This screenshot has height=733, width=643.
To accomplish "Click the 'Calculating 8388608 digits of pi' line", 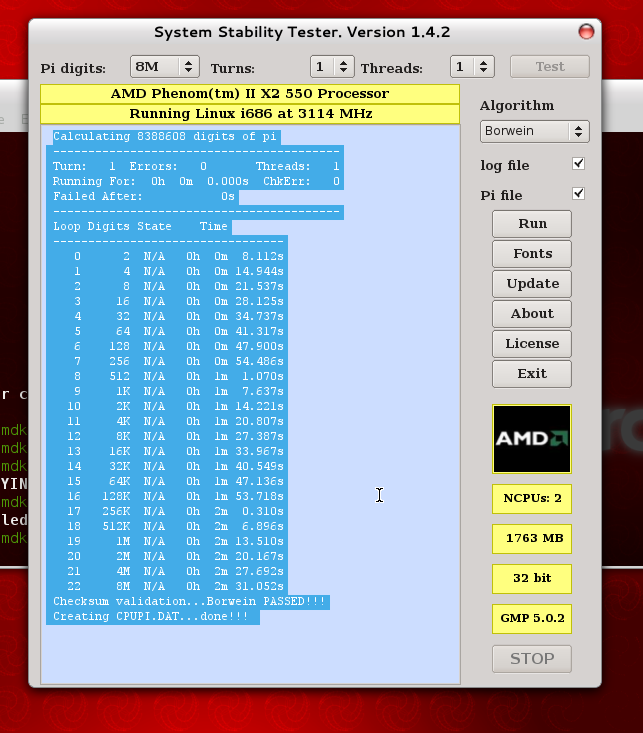I will tap(164, 137).
